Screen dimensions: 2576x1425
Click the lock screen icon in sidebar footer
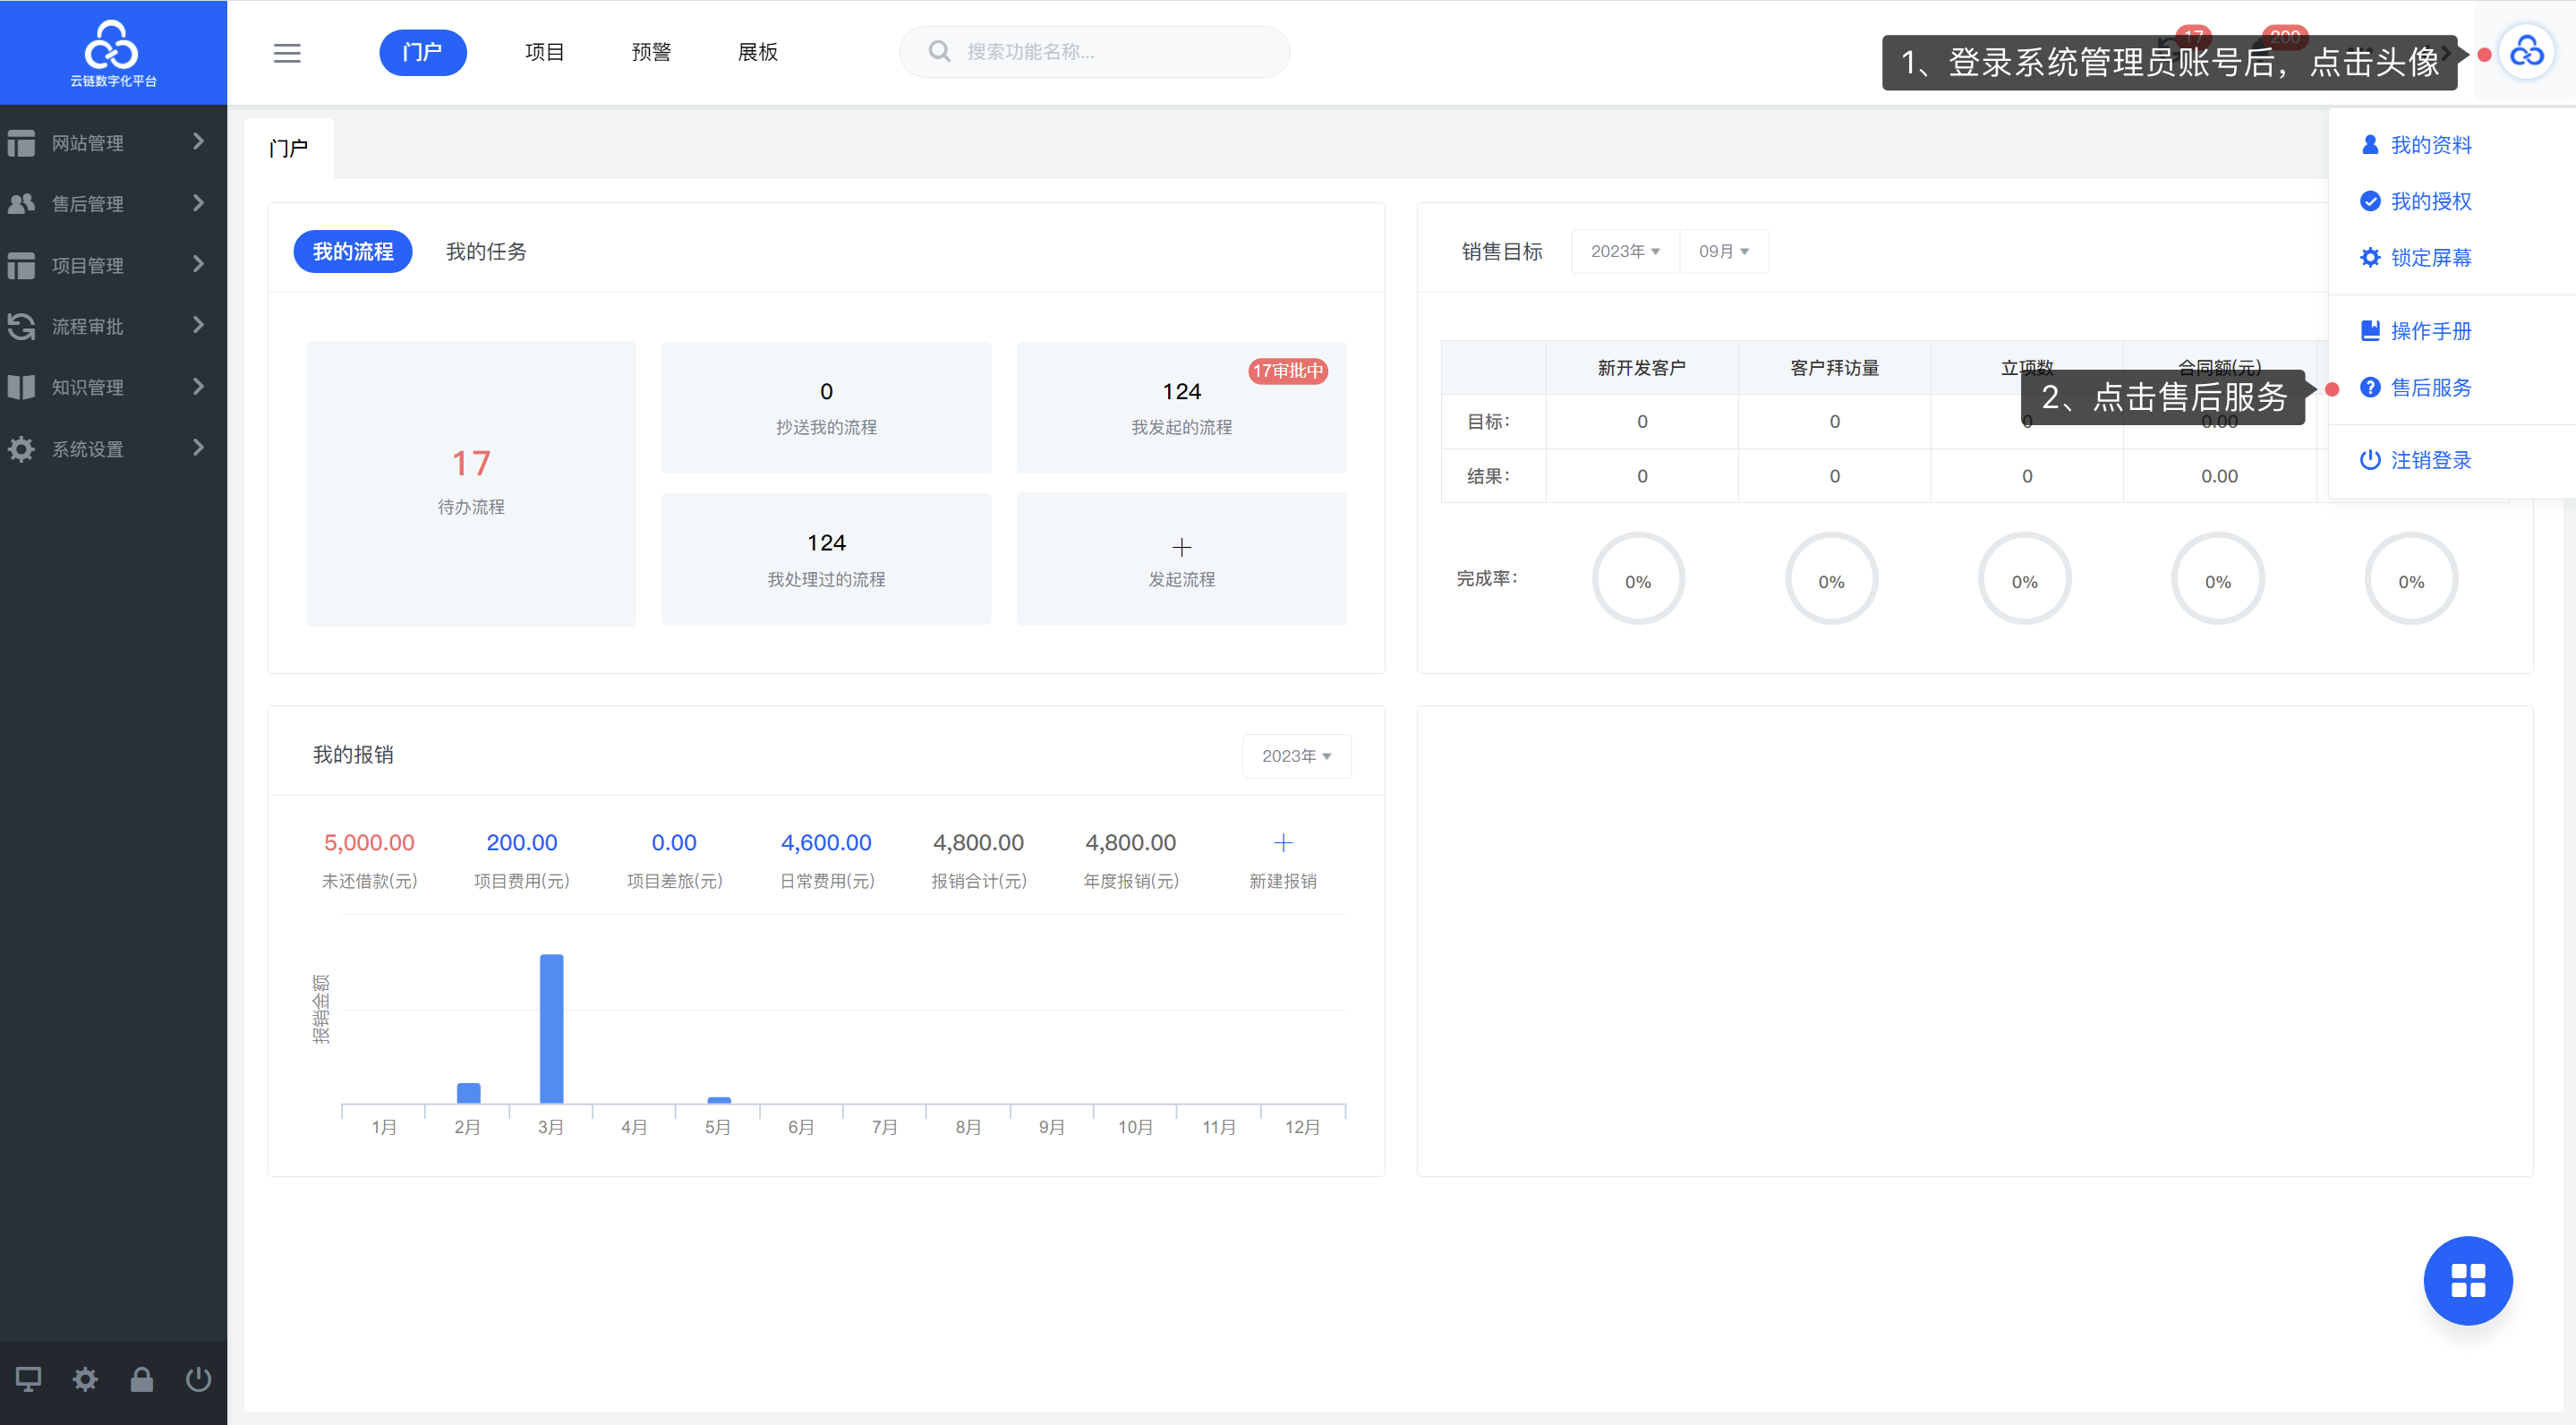[142, 1379]
